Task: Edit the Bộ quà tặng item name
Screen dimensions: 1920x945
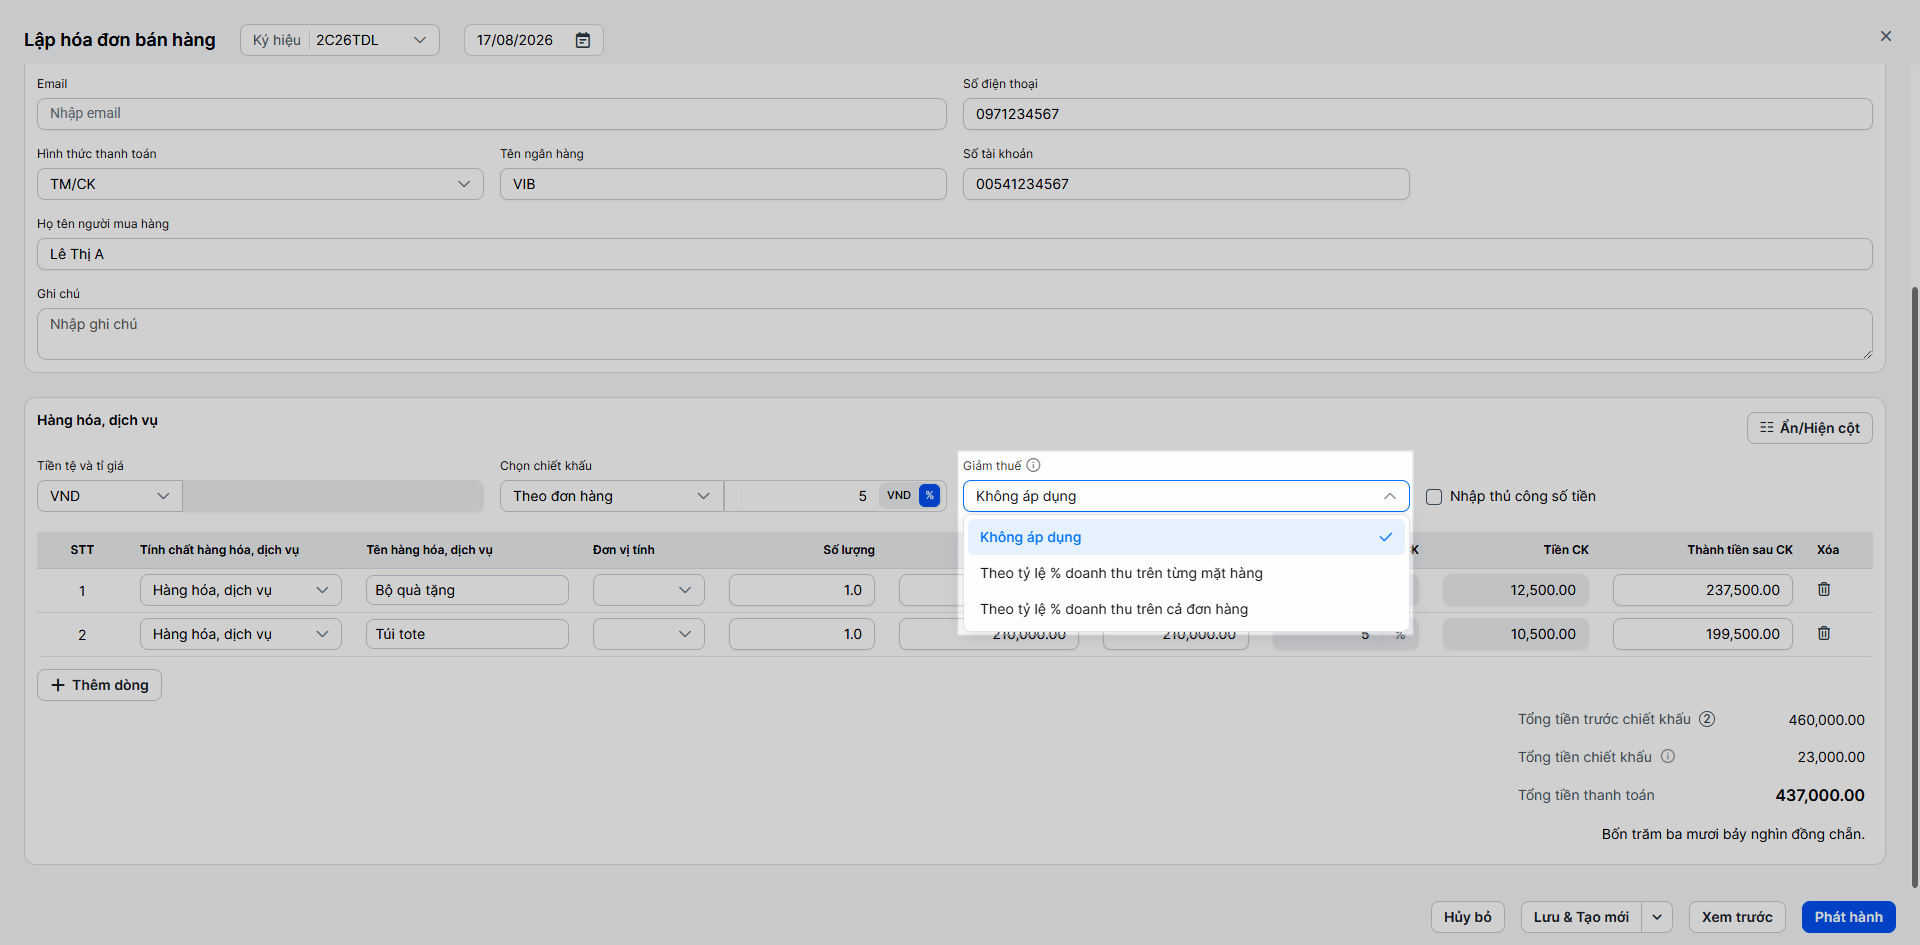Action: pos(467,590)
